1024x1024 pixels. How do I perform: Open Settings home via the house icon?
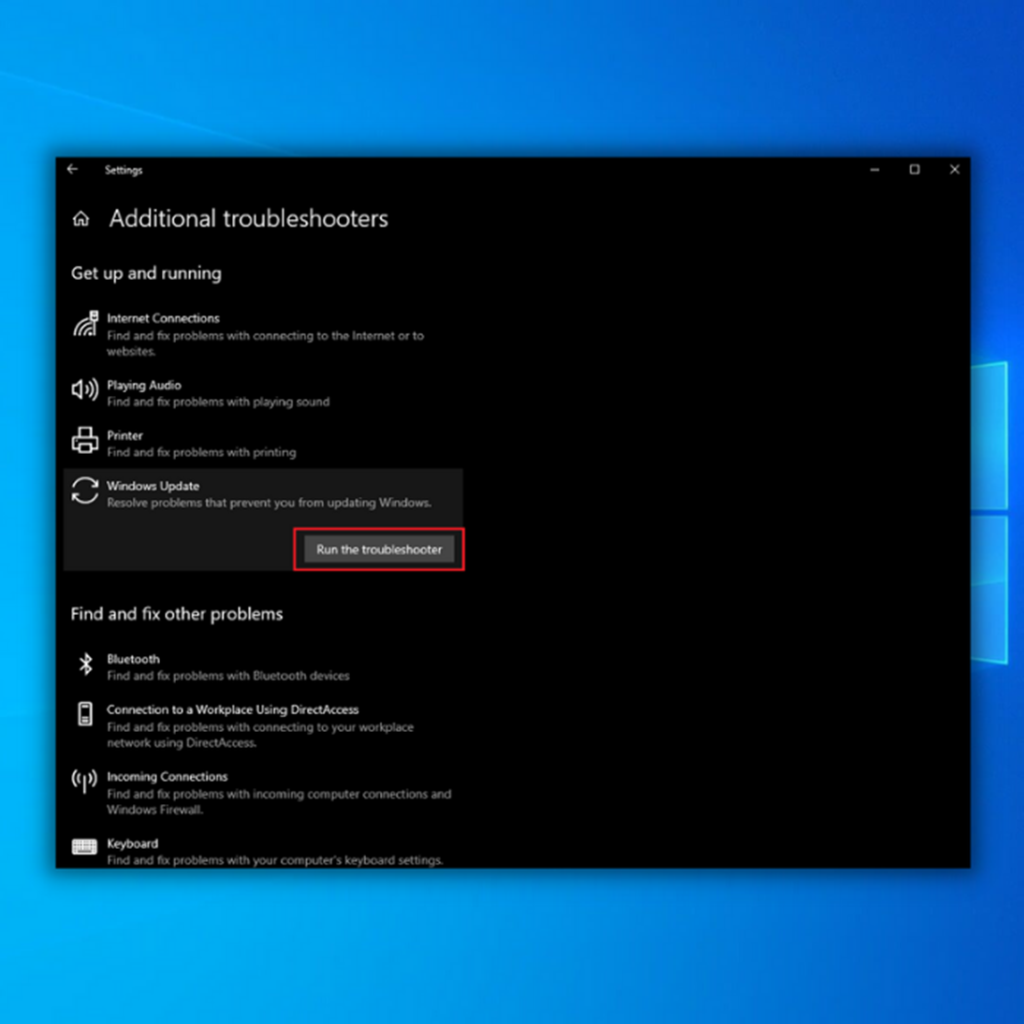pyautogui.click(x=81, y=219)
